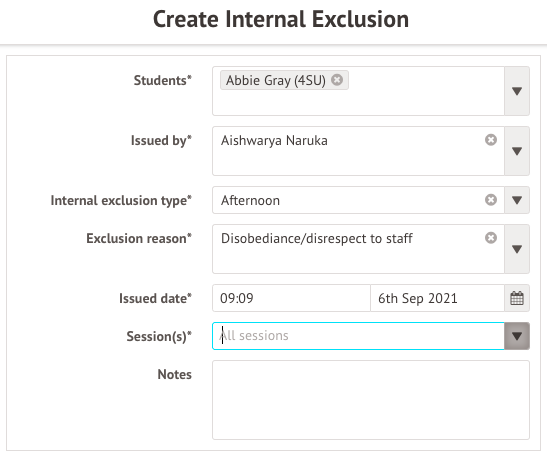Click the 09:09 issued time field
Screen dimensions: 547x459
click(x=291, y=298)
